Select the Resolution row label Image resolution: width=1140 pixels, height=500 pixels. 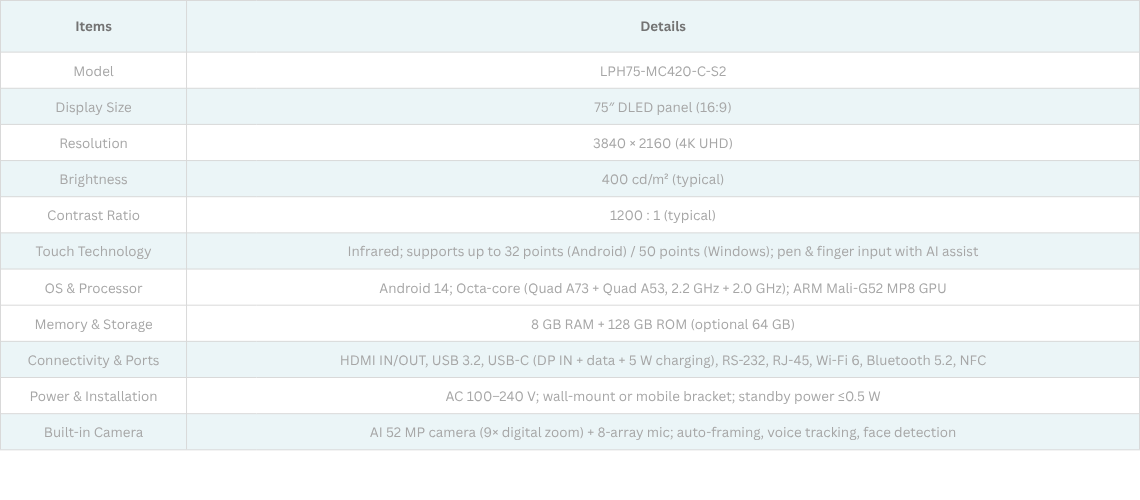tap(93, 143)
